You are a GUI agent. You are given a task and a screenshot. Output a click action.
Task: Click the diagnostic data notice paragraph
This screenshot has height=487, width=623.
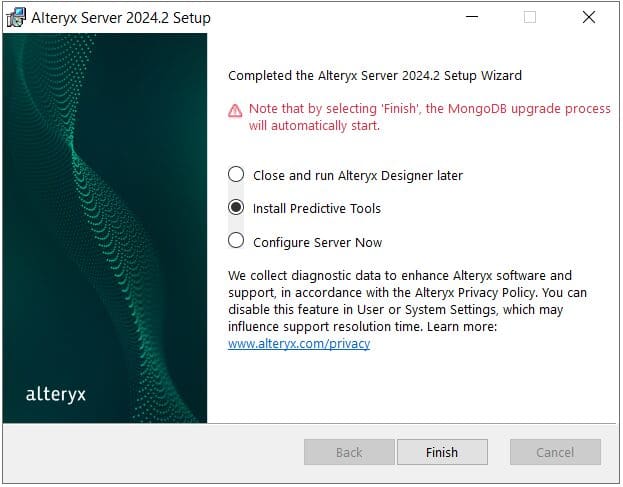pos(407,301)
